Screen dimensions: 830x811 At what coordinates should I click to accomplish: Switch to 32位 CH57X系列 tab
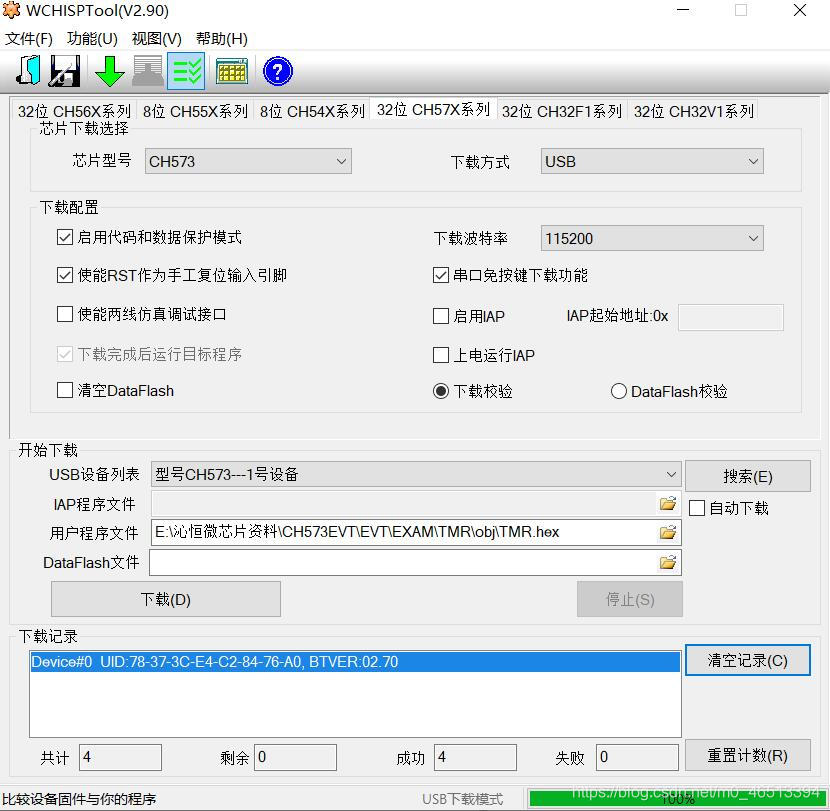click(433, 110)
